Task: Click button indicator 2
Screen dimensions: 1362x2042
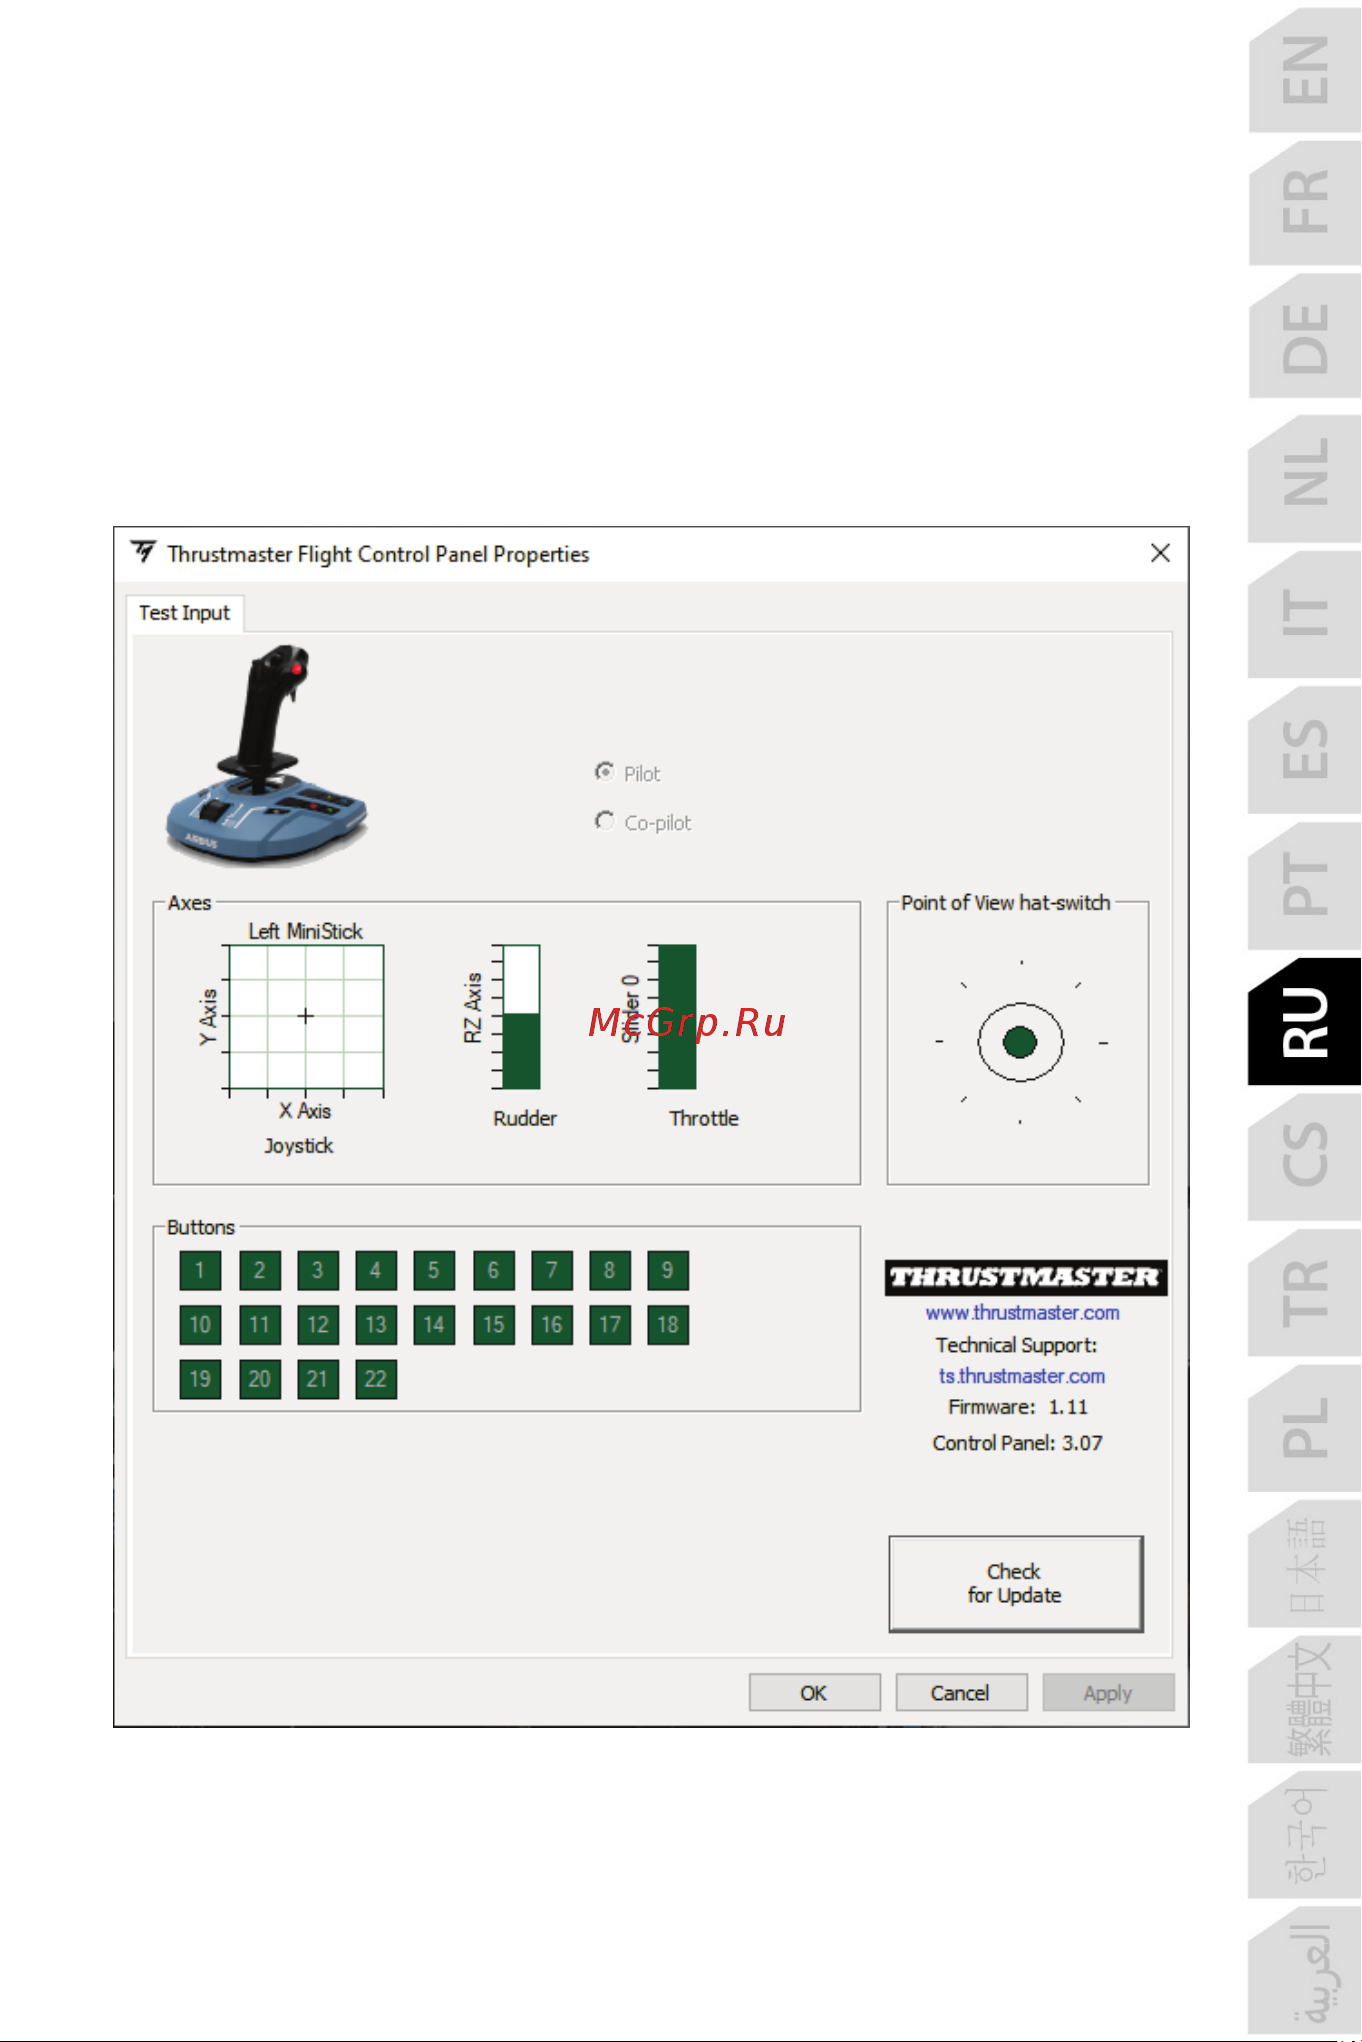Action: coord(259,1270)
